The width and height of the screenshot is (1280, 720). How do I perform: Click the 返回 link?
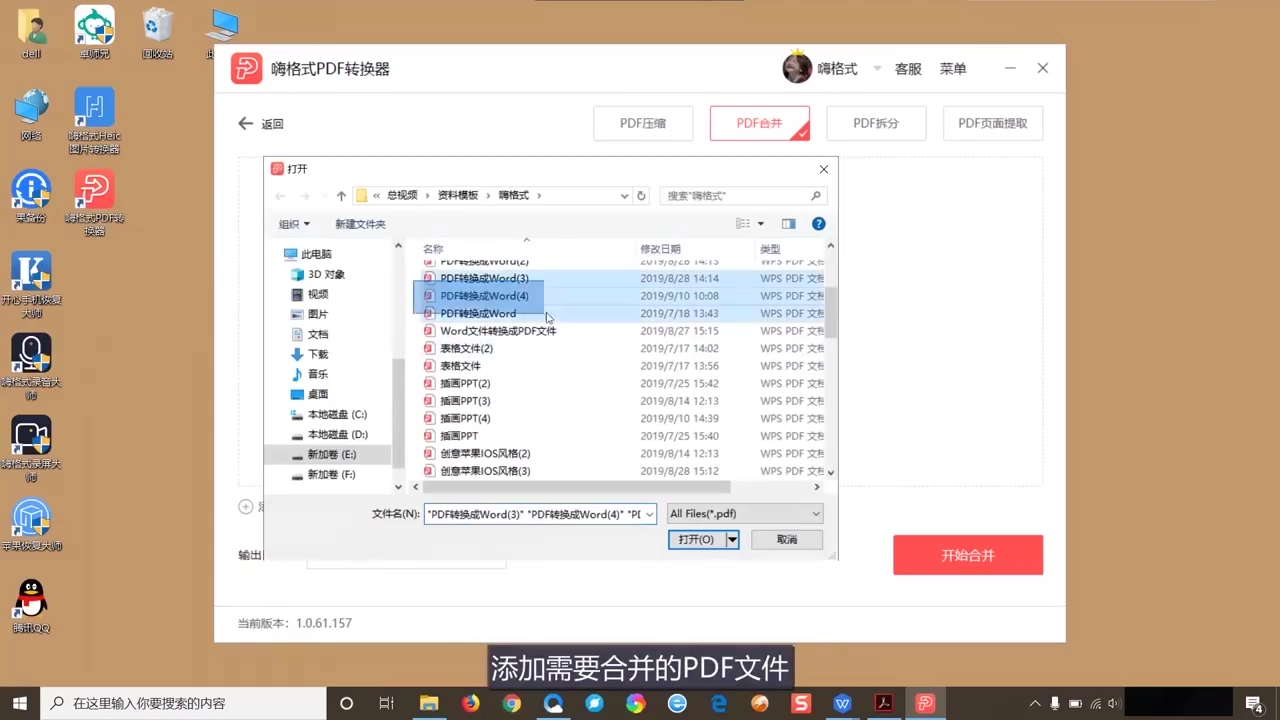pos(272,124)
